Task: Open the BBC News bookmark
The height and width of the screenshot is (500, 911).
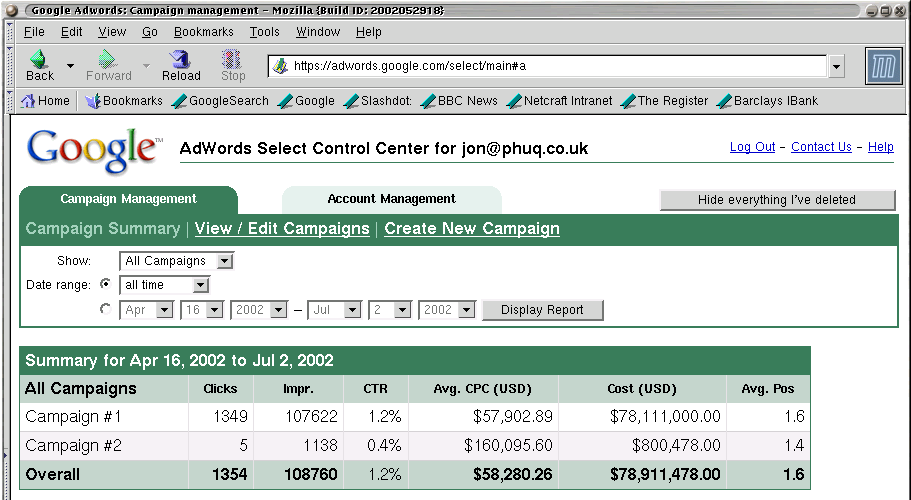Action: tap(459, 101)
